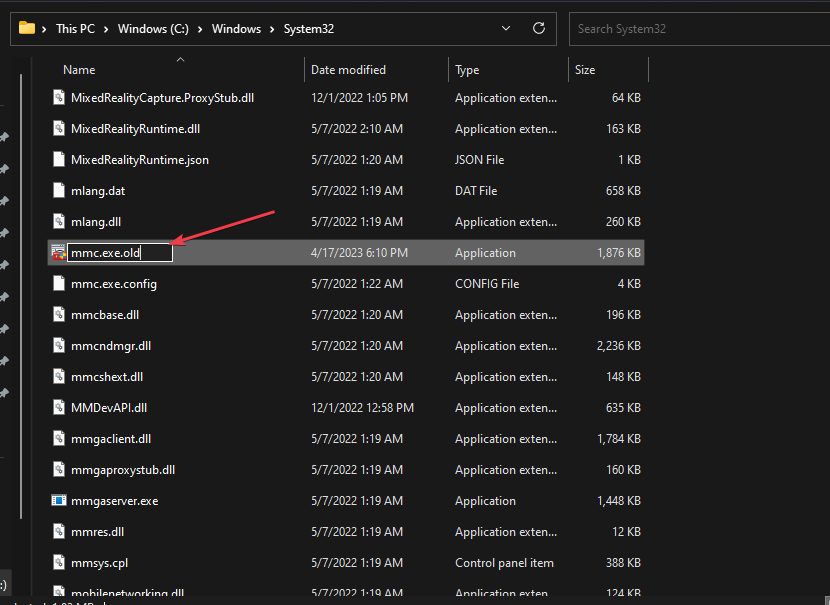Expand the chevron after This PC in address bar
The height and width of the screenshot is (605, 830).
click(106, 29)
